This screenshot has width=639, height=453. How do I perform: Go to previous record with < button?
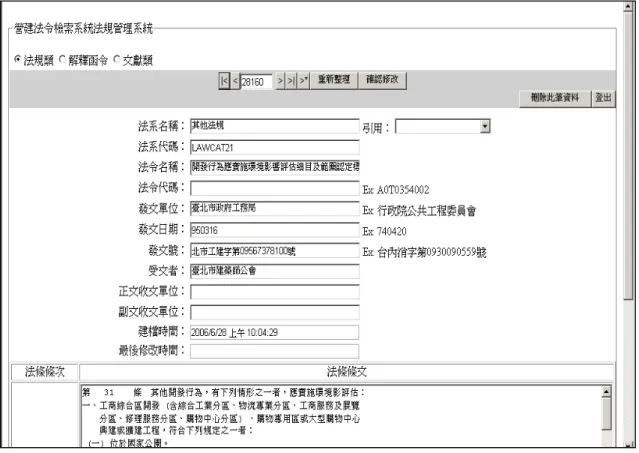(x=235, y=81)
